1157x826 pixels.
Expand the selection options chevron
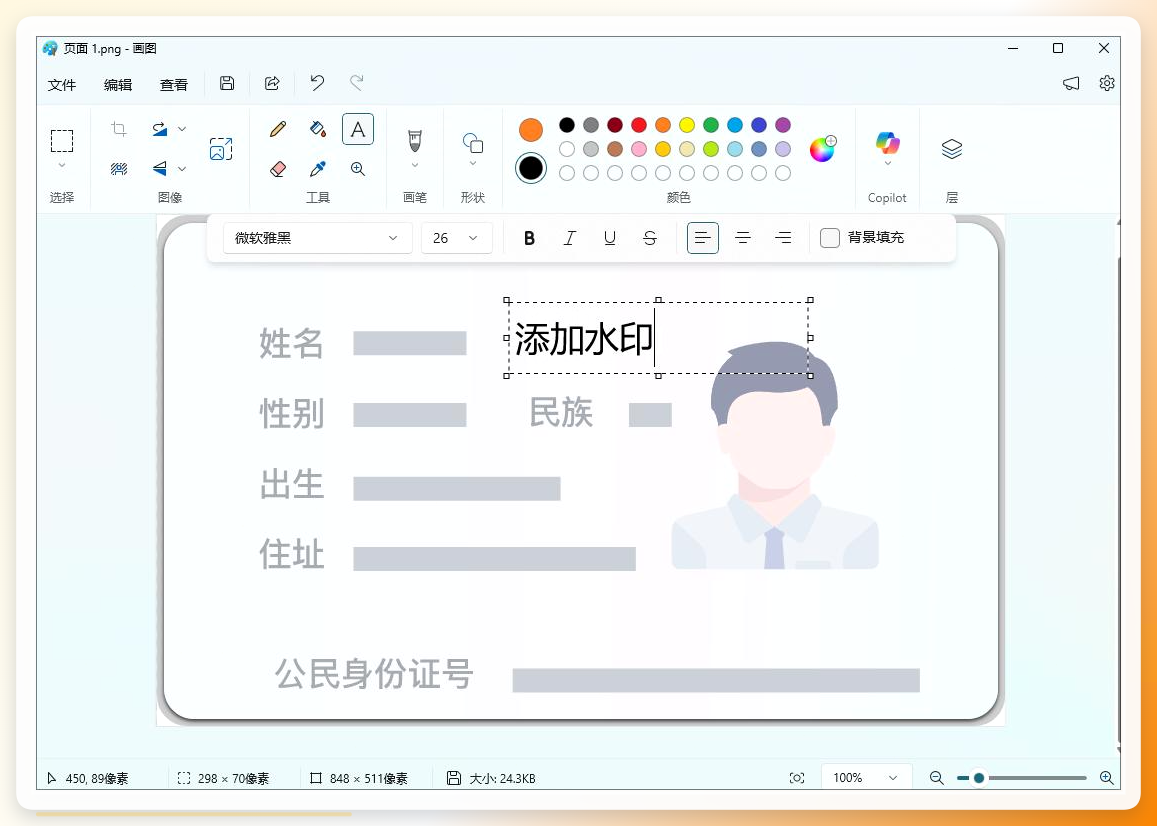(x=62, y=165)
